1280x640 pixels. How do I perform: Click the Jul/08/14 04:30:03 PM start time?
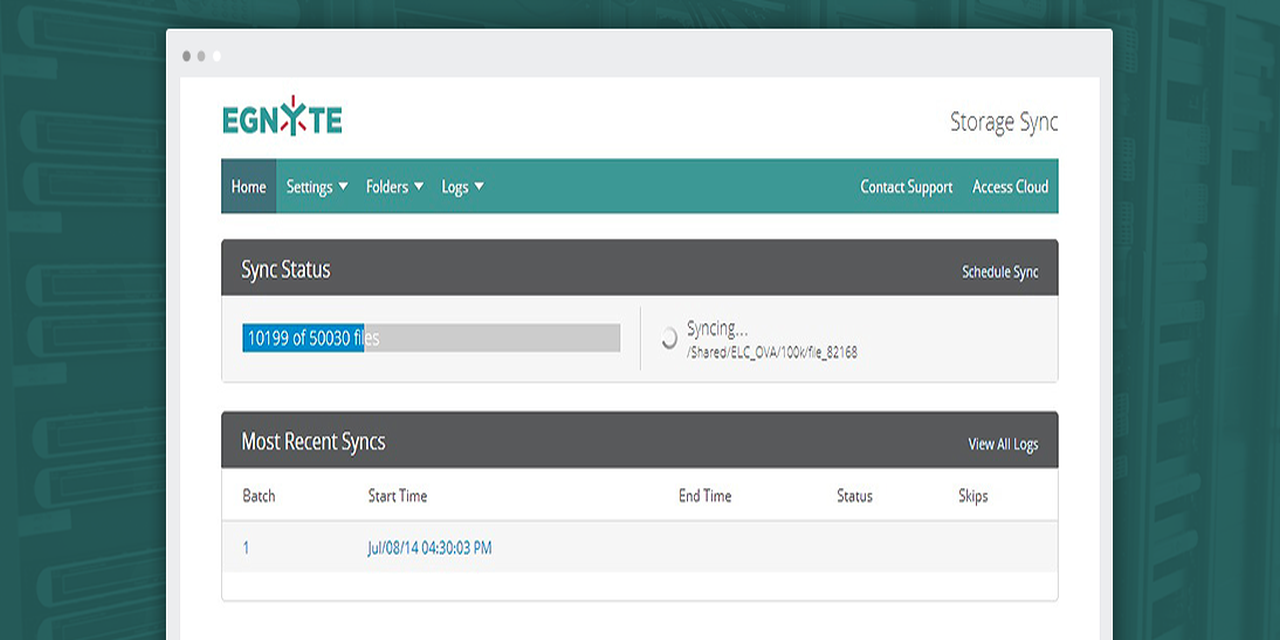tap(430, 548)
